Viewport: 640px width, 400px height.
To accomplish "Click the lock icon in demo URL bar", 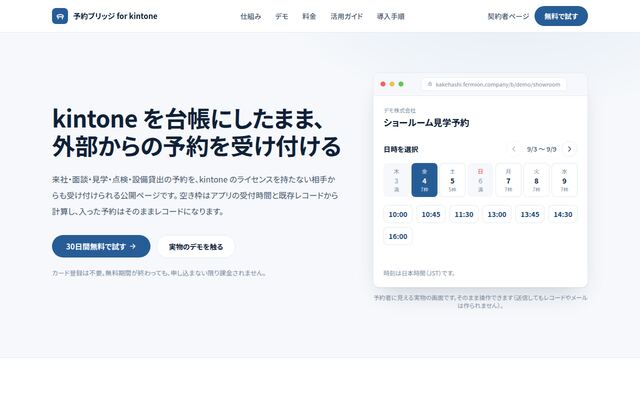I will tap(430, 84).
